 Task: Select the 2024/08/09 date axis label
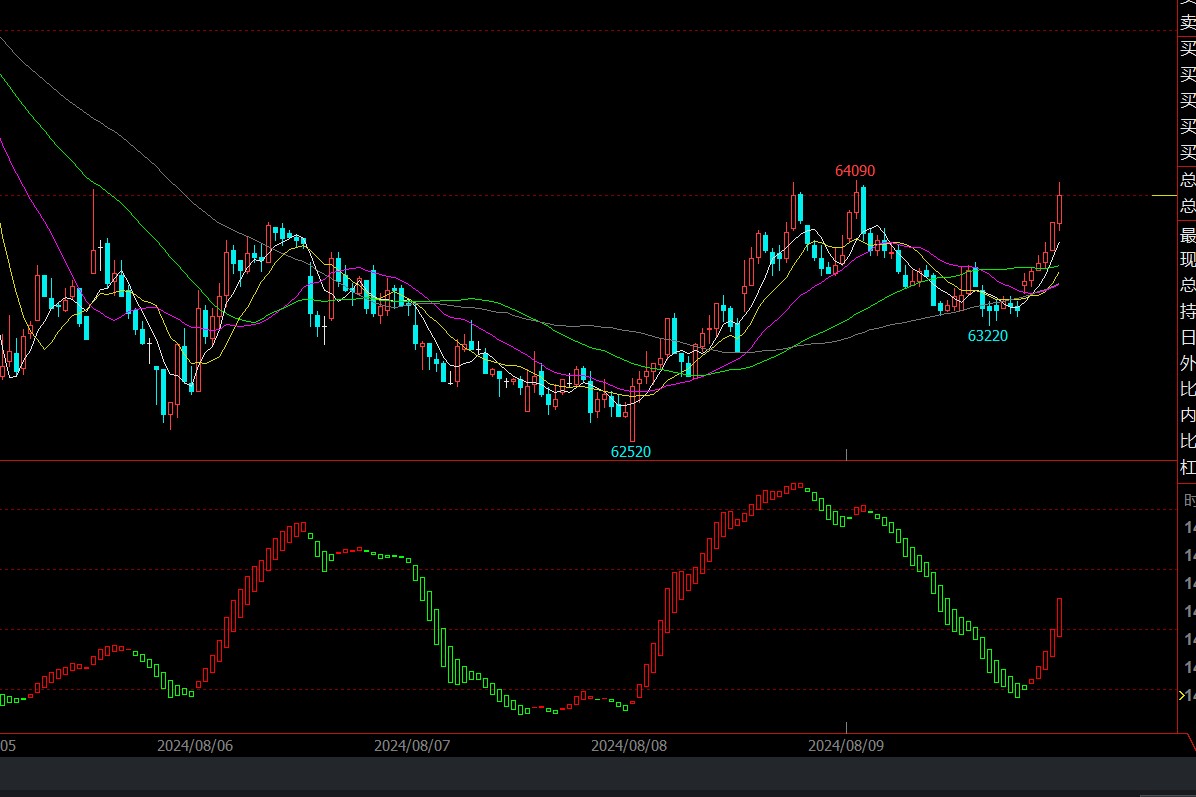pyautogui.click(x=846, y=746)
